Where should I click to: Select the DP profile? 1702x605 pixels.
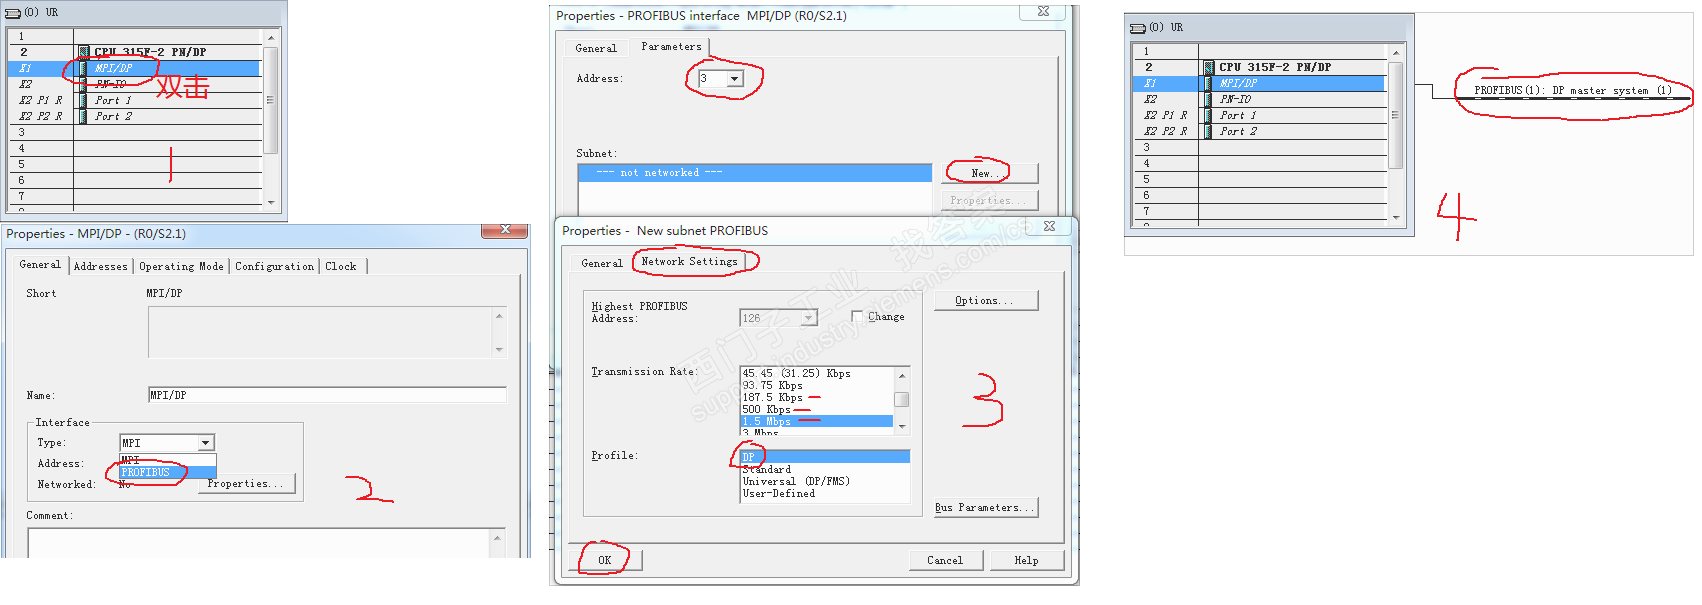825,457
